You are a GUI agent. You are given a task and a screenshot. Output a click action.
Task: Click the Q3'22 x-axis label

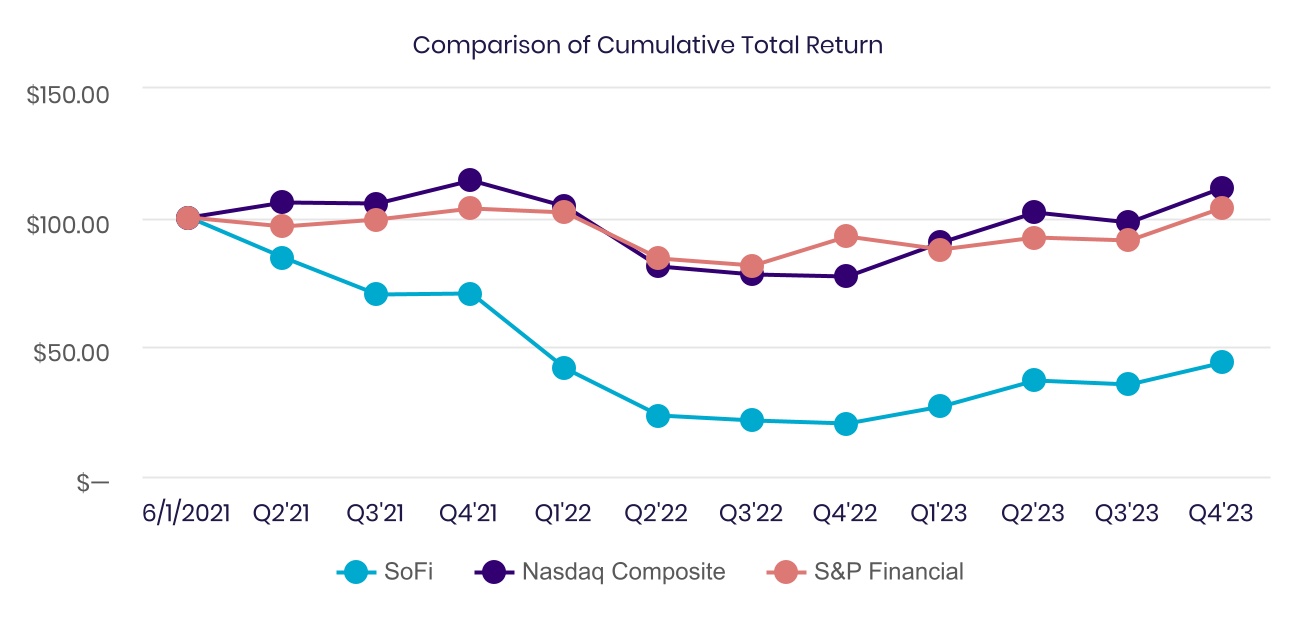click(x=752, y=514)
